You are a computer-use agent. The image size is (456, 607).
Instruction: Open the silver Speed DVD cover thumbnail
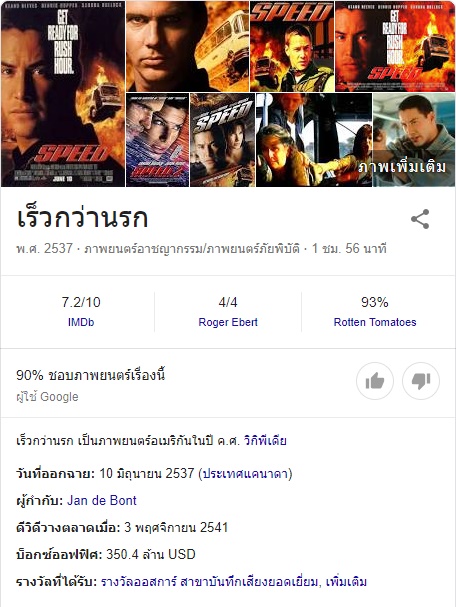click(223, 140)
